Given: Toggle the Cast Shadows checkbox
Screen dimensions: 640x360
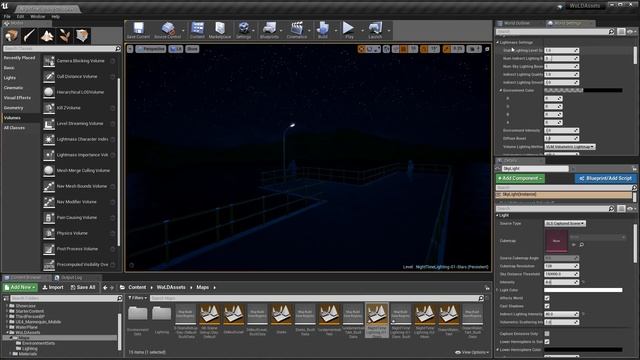Looking at the screenshot, I should coord(547,306).
